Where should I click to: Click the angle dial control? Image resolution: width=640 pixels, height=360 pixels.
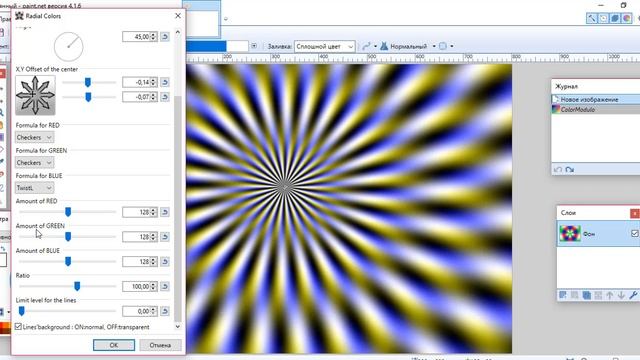click(69, 47)
